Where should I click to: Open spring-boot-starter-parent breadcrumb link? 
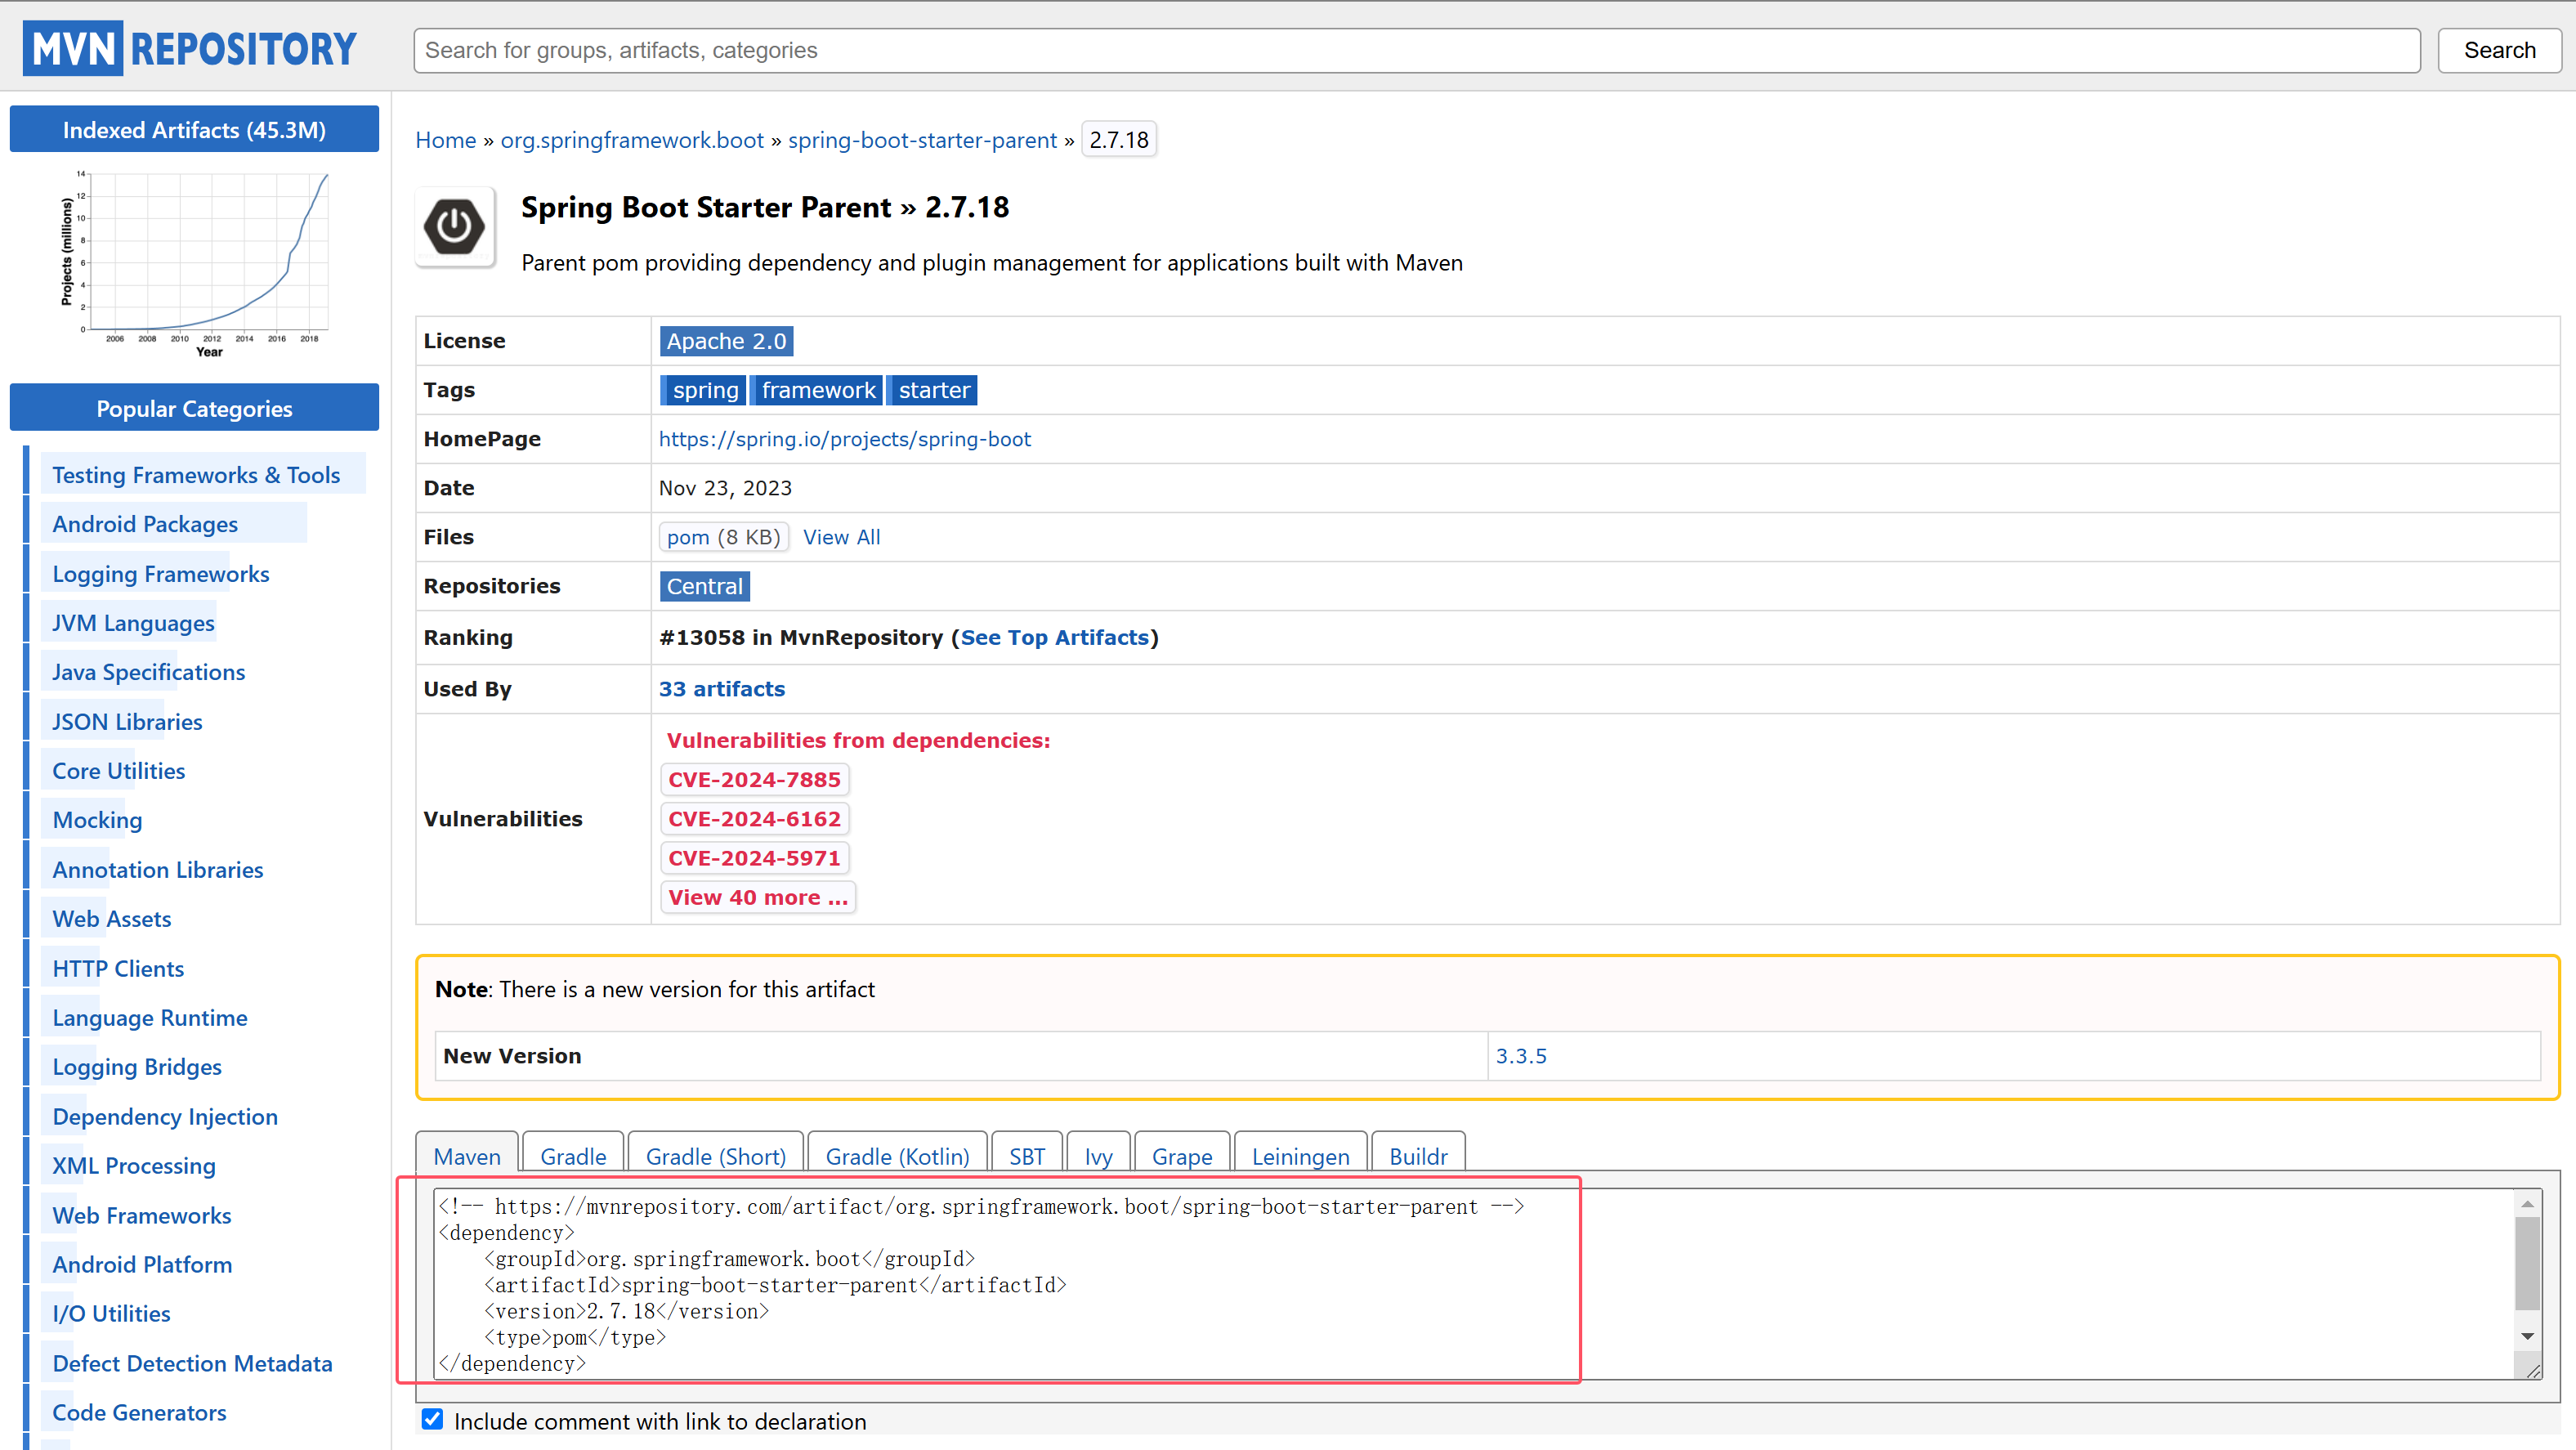point(922,140)
